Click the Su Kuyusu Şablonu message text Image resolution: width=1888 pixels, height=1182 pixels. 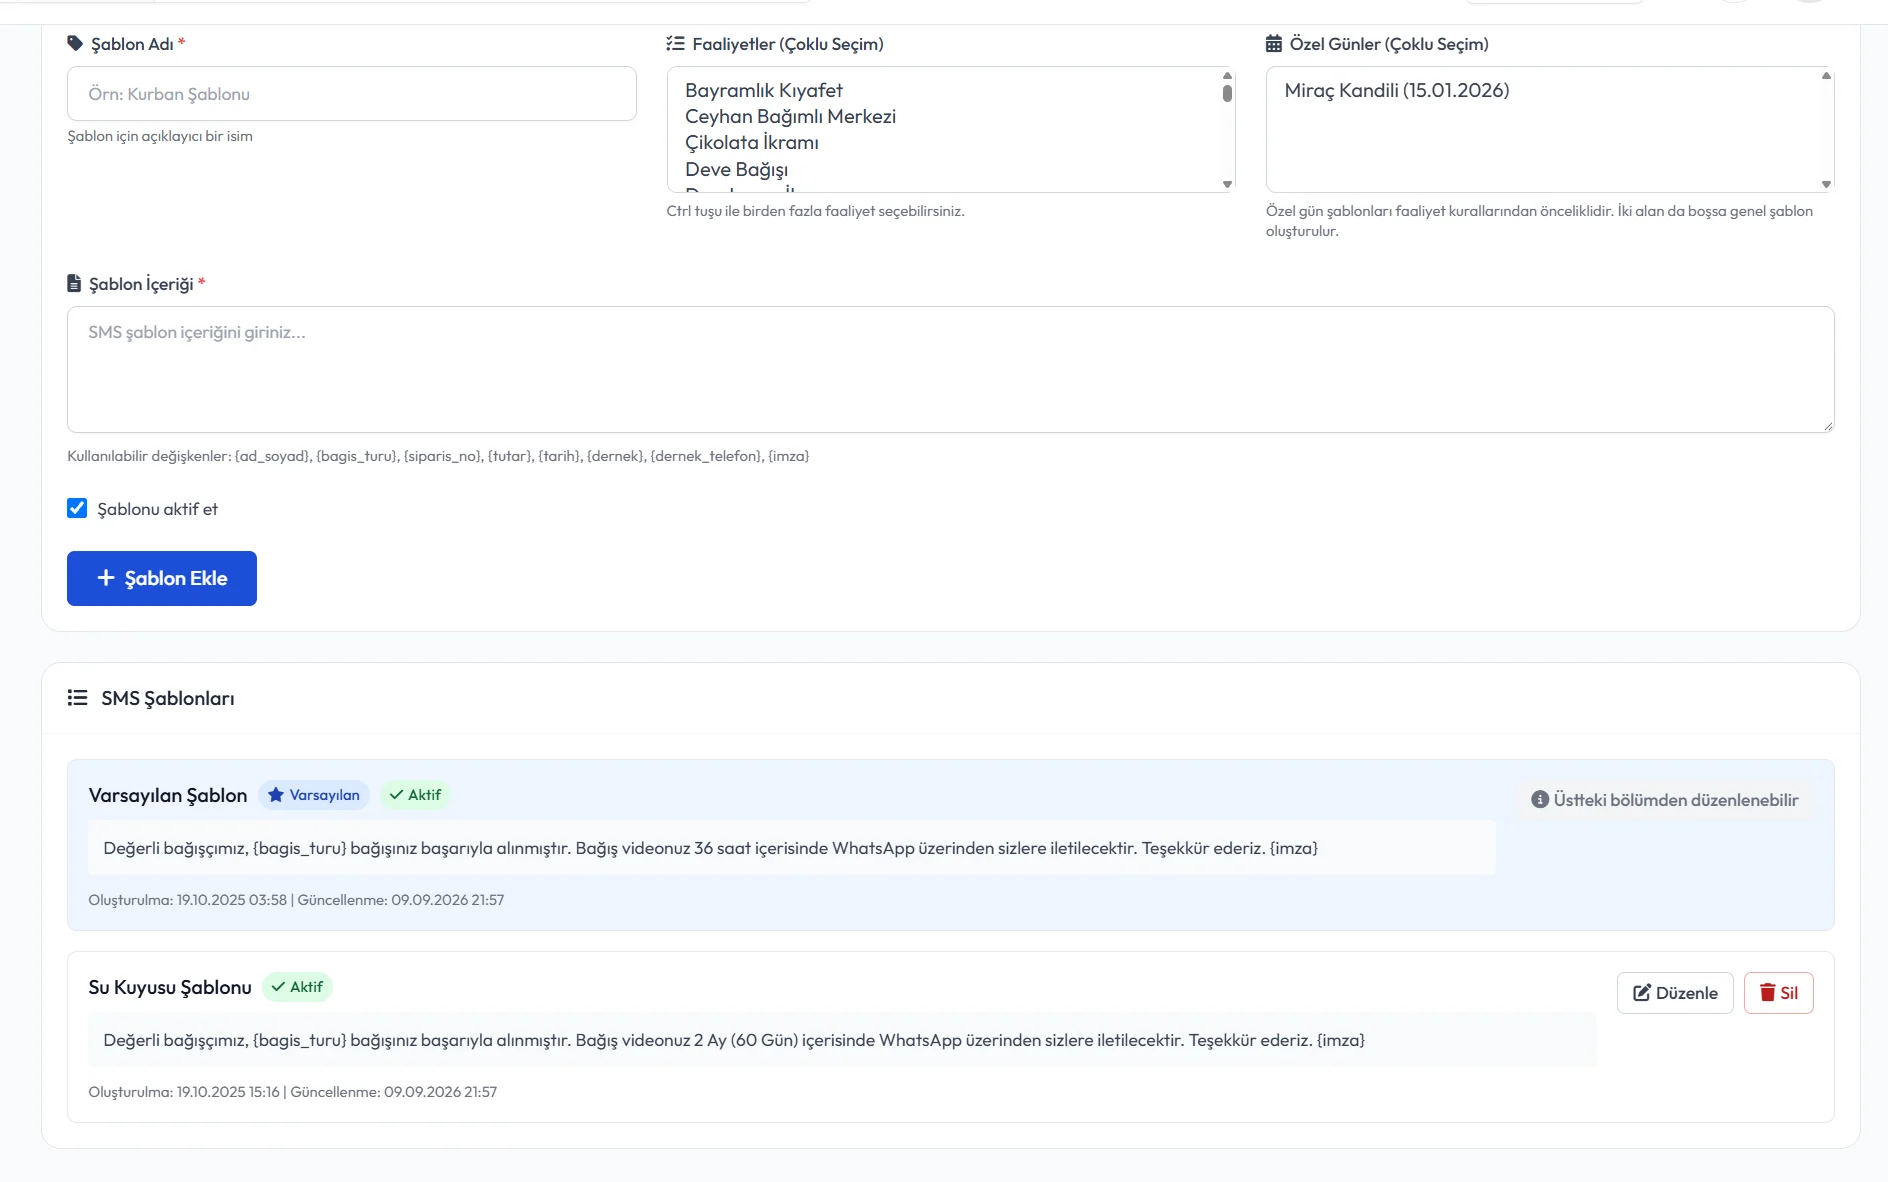pos(734,1040)
